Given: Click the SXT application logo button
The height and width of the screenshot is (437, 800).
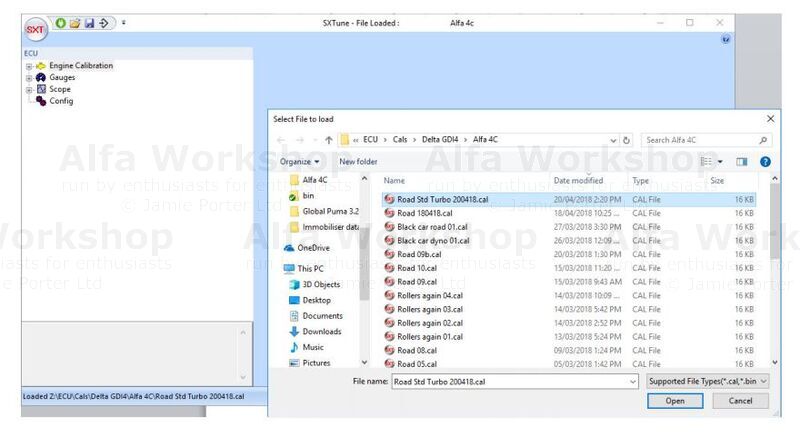Looking at the screenshot, I should point(35,26).
